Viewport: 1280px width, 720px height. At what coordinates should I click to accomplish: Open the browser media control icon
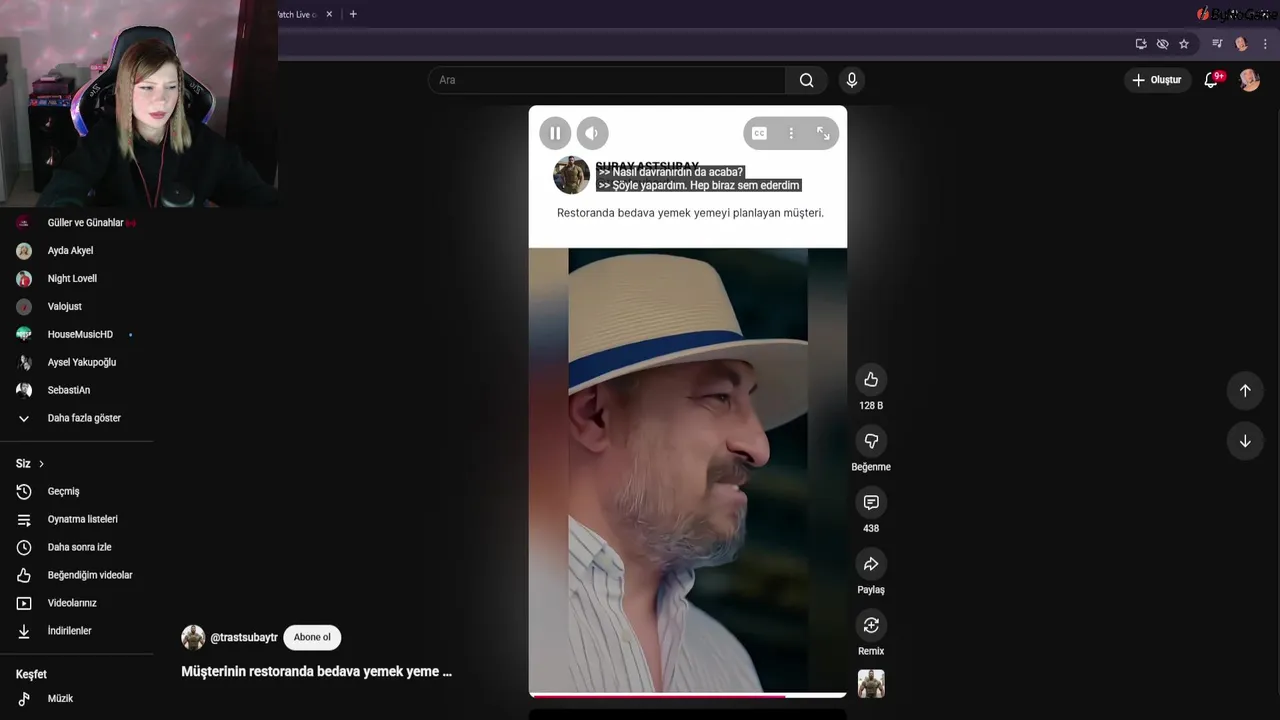point(1217,44)
